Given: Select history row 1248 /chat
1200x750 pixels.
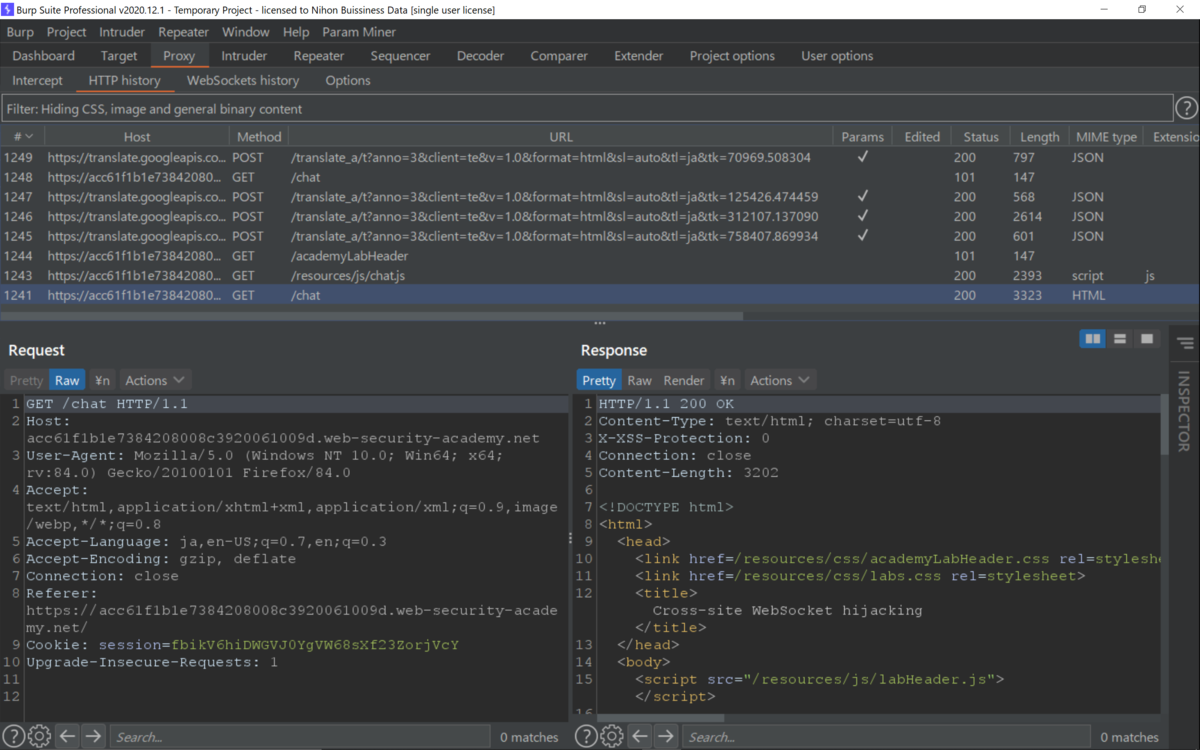Looking at the screenshot, I should pos(600,177).
